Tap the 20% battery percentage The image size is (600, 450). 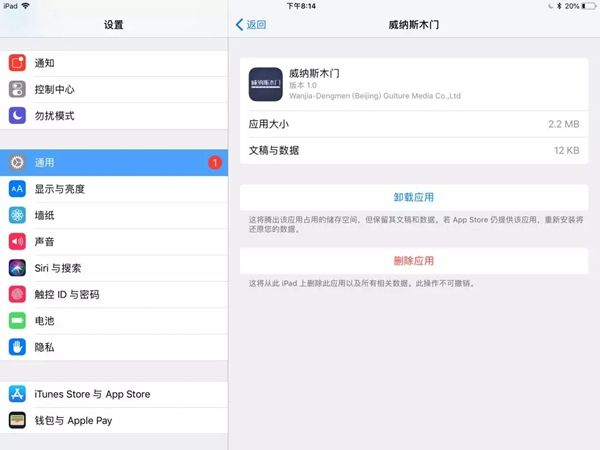click(572, 6)
